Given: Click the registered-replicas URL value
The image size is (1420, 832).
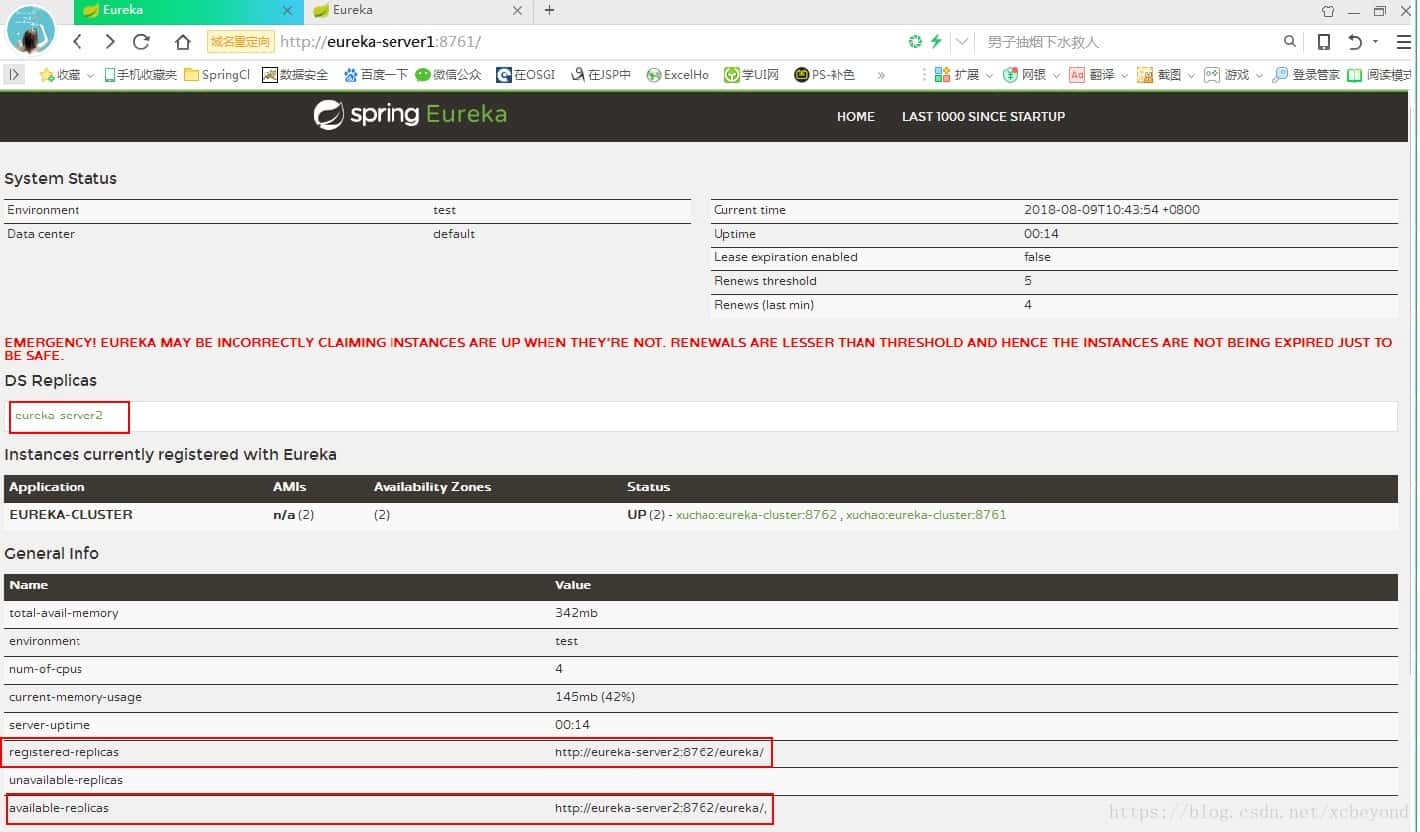Looking at the screenshot, I should tap(659, 752).
